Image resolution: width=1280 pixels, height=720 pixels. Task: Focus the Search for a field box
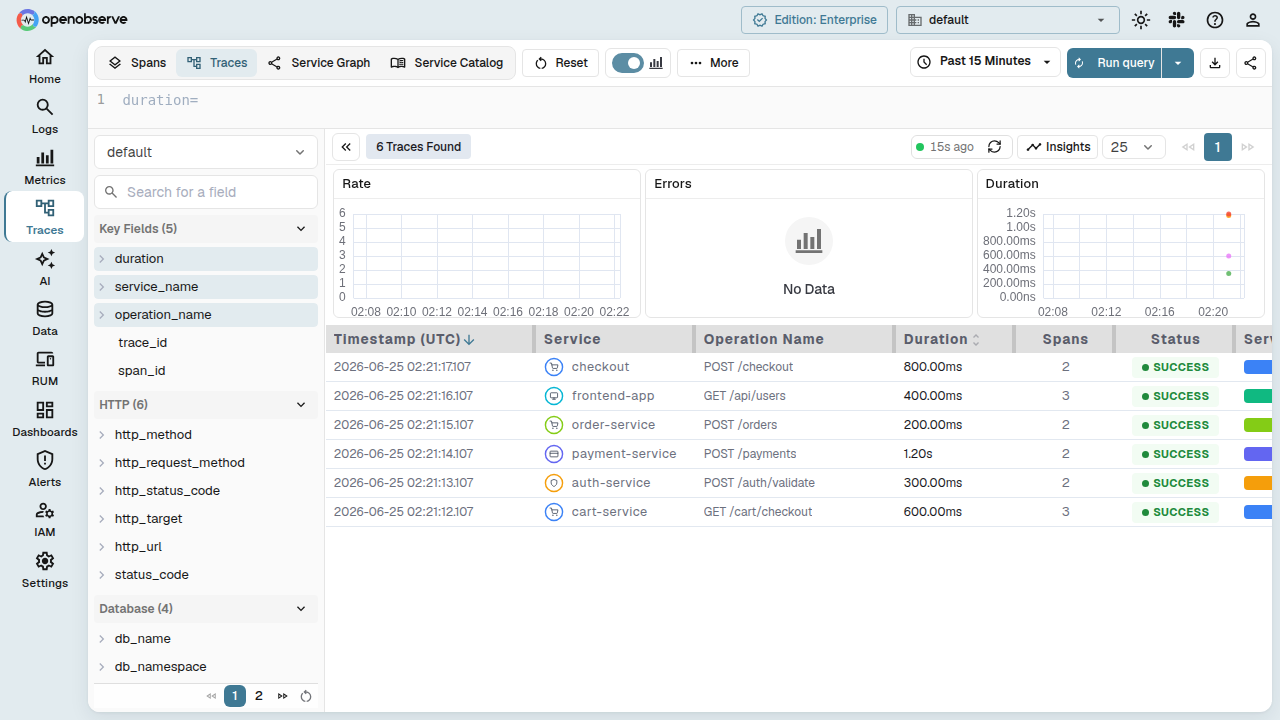[x=206, y=192]
